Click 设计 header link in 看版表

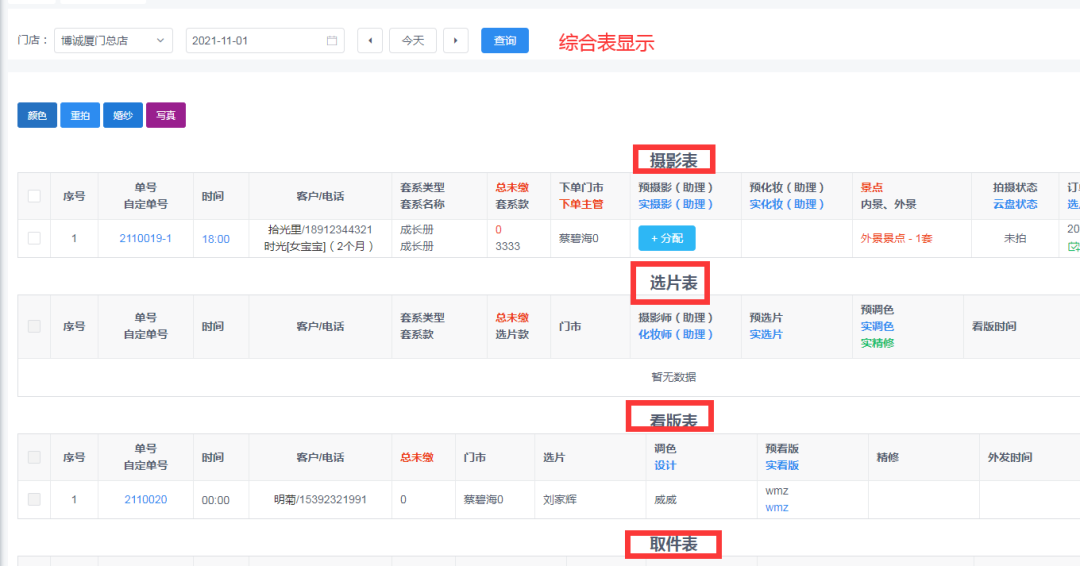coord(665,465)
